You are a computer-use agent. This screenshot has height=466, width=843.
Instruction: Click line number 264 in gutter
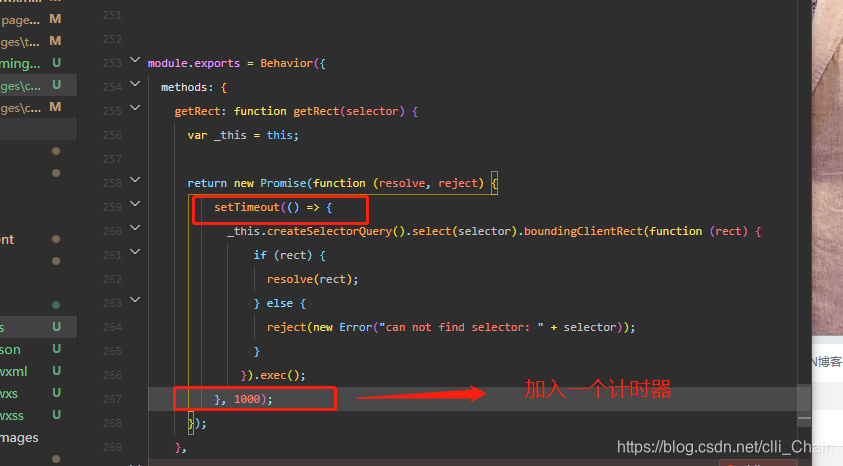112,327
